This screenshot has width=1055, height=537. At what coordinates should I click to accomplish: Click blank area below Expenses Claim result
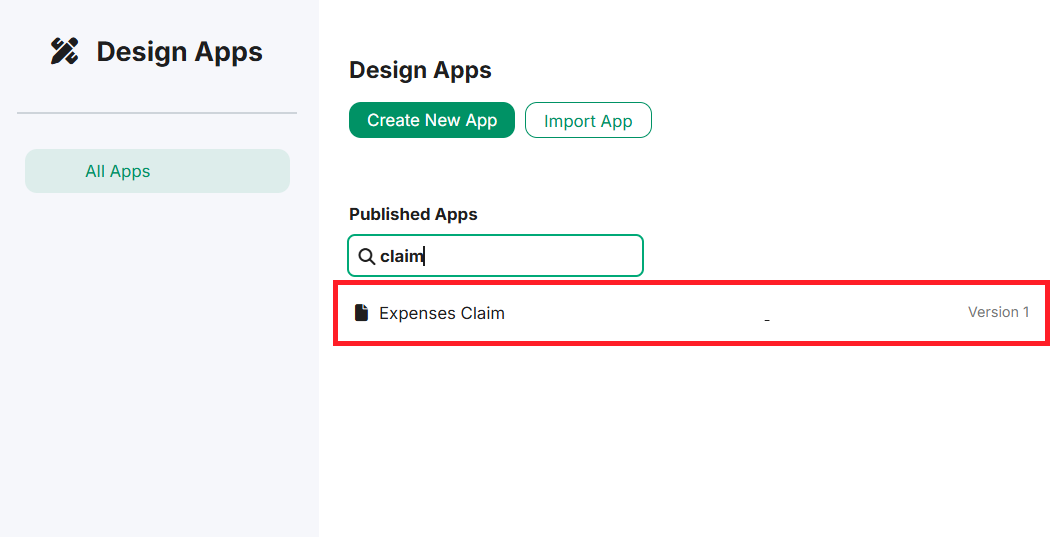point(686,437)
